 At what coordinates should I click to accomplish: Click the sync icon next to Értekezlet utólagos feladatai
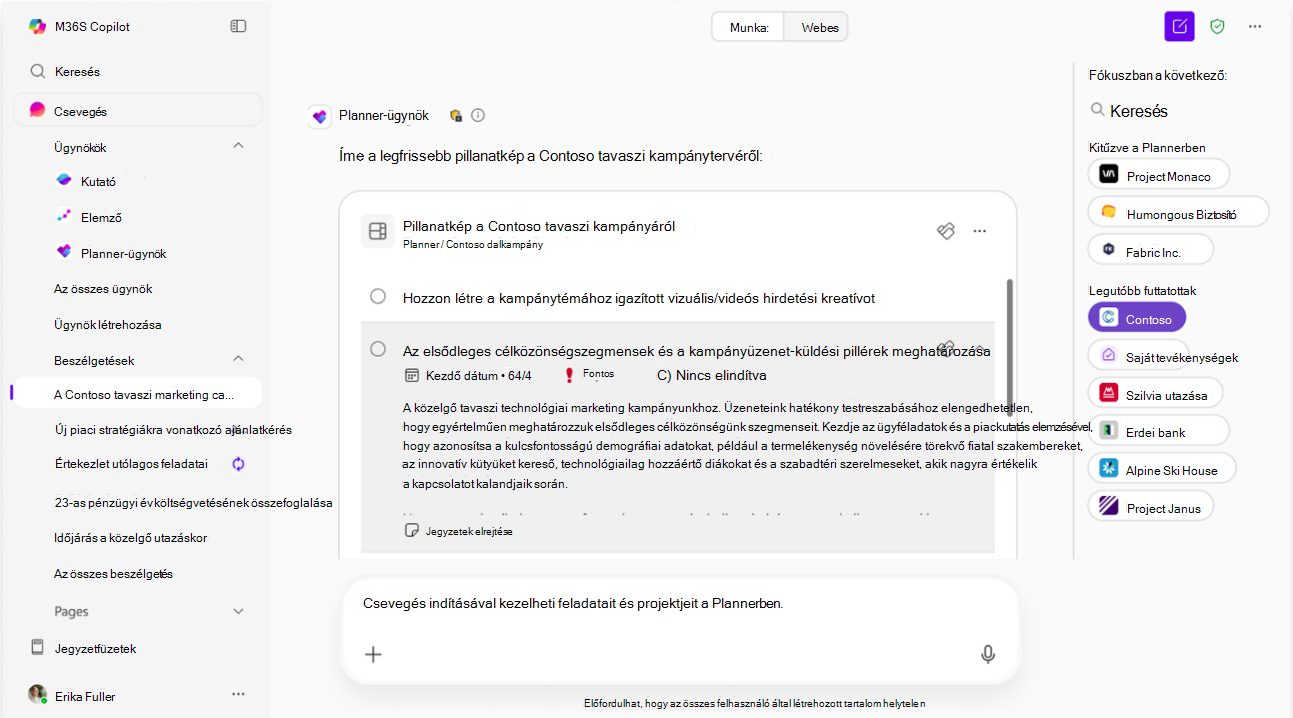238,464
